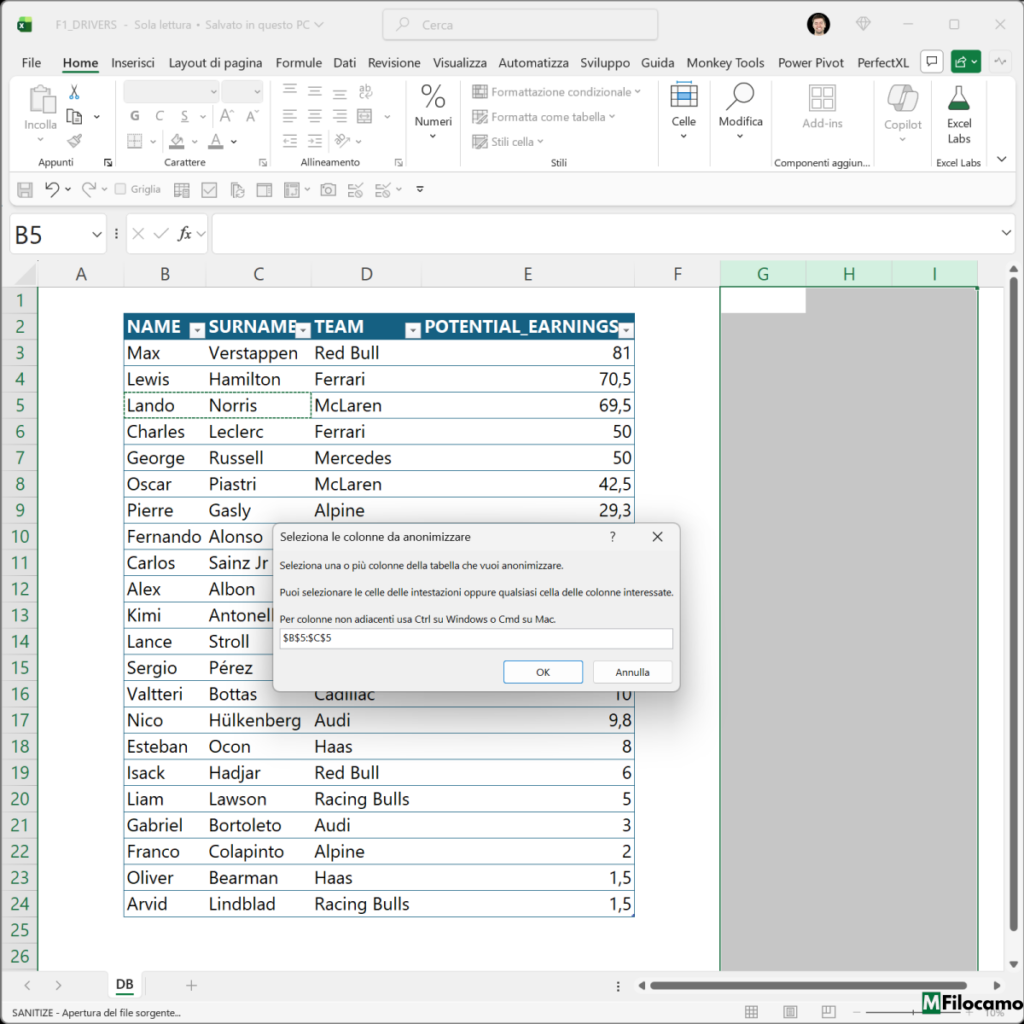The height and width of the screenshot is (1024, 1024).
Task: Open the Celle group button
Action: 684,110
